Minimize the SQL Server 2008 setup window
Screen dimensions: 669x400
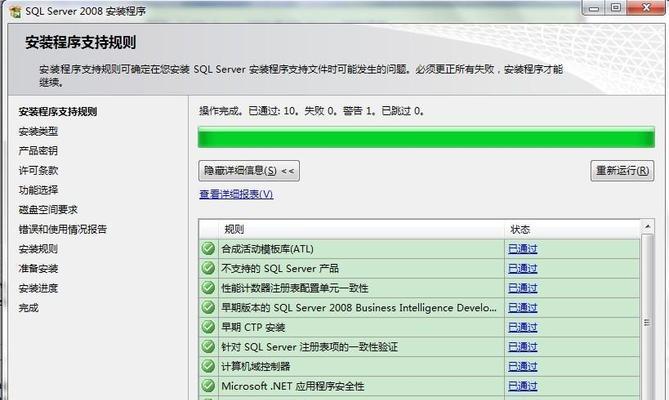pyautogui.click(x=594, y=8)
